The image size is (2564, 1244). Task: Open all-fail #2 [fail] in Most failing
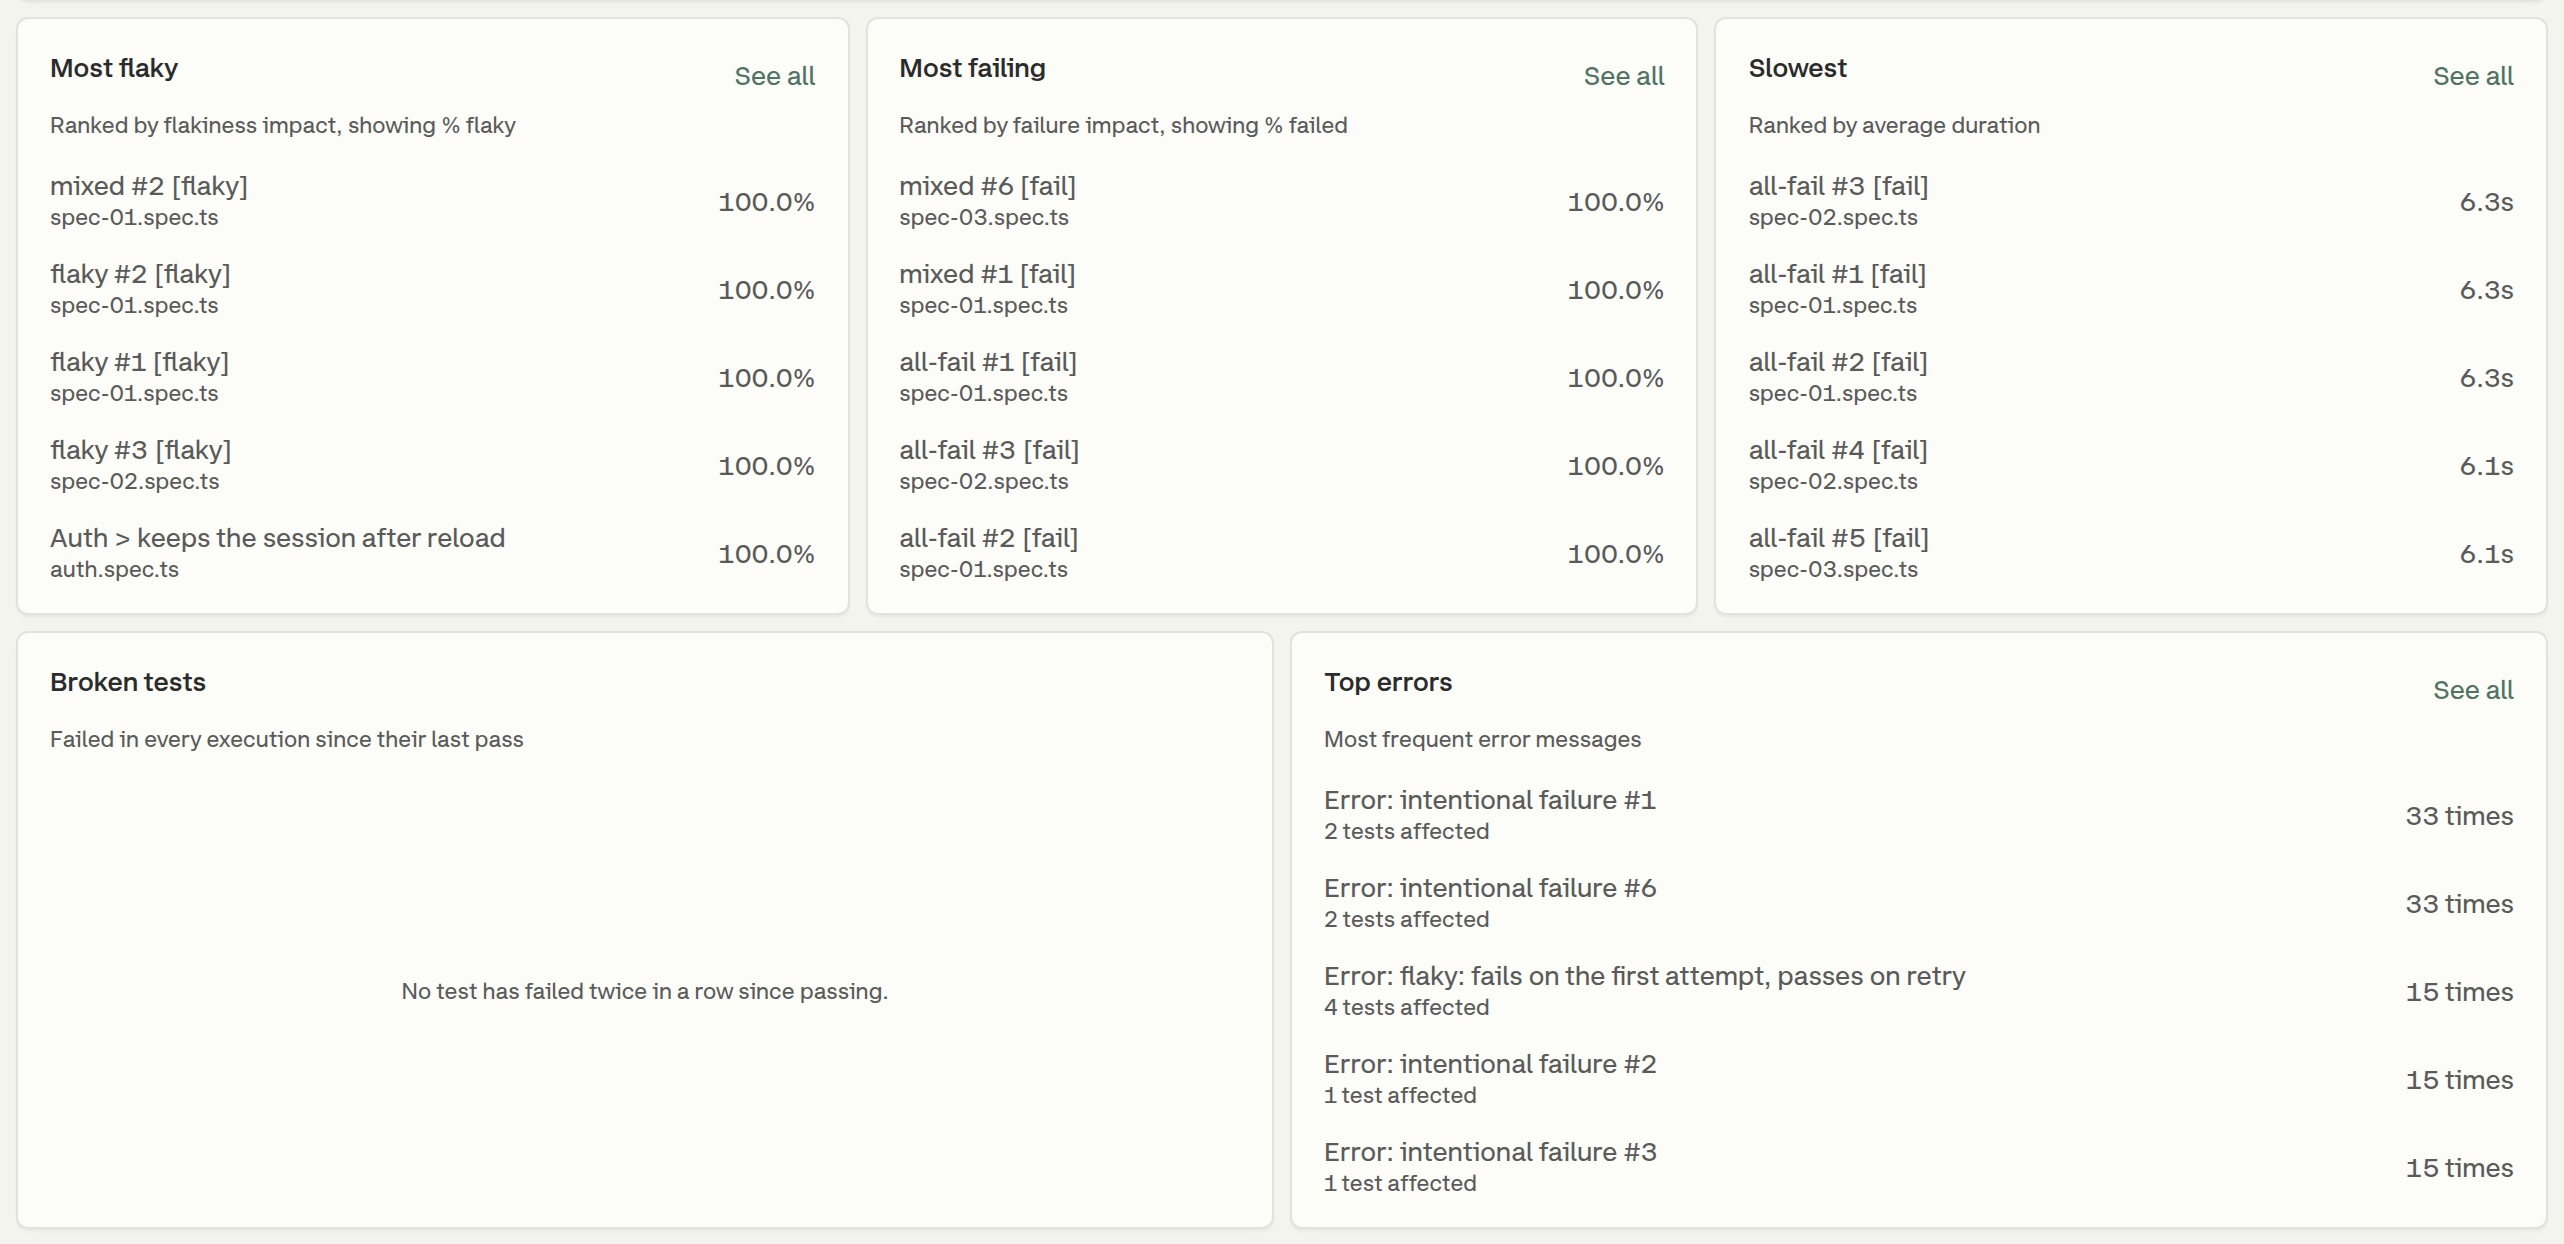pyautogui.click(x=1281, y=553)
